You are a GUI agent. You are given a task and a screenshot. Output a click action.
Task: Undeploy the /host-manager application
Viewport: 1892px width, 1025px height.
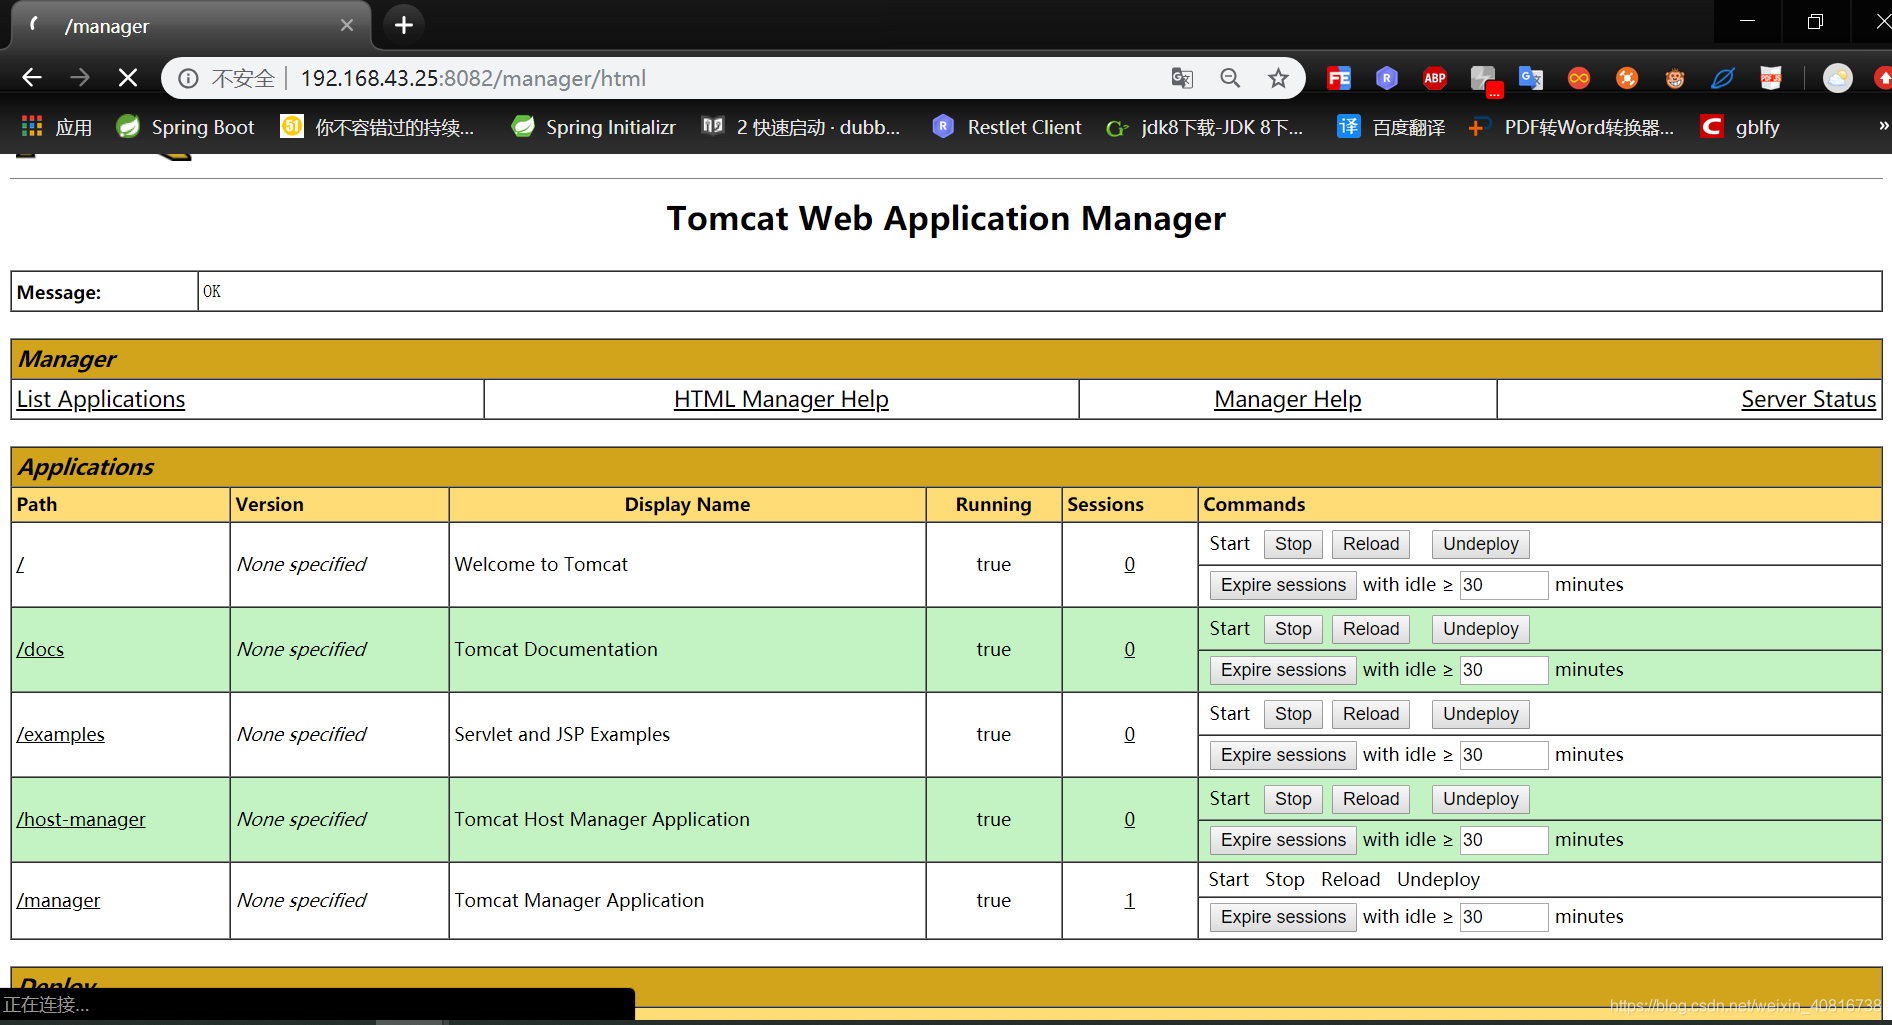point(1481,799)
